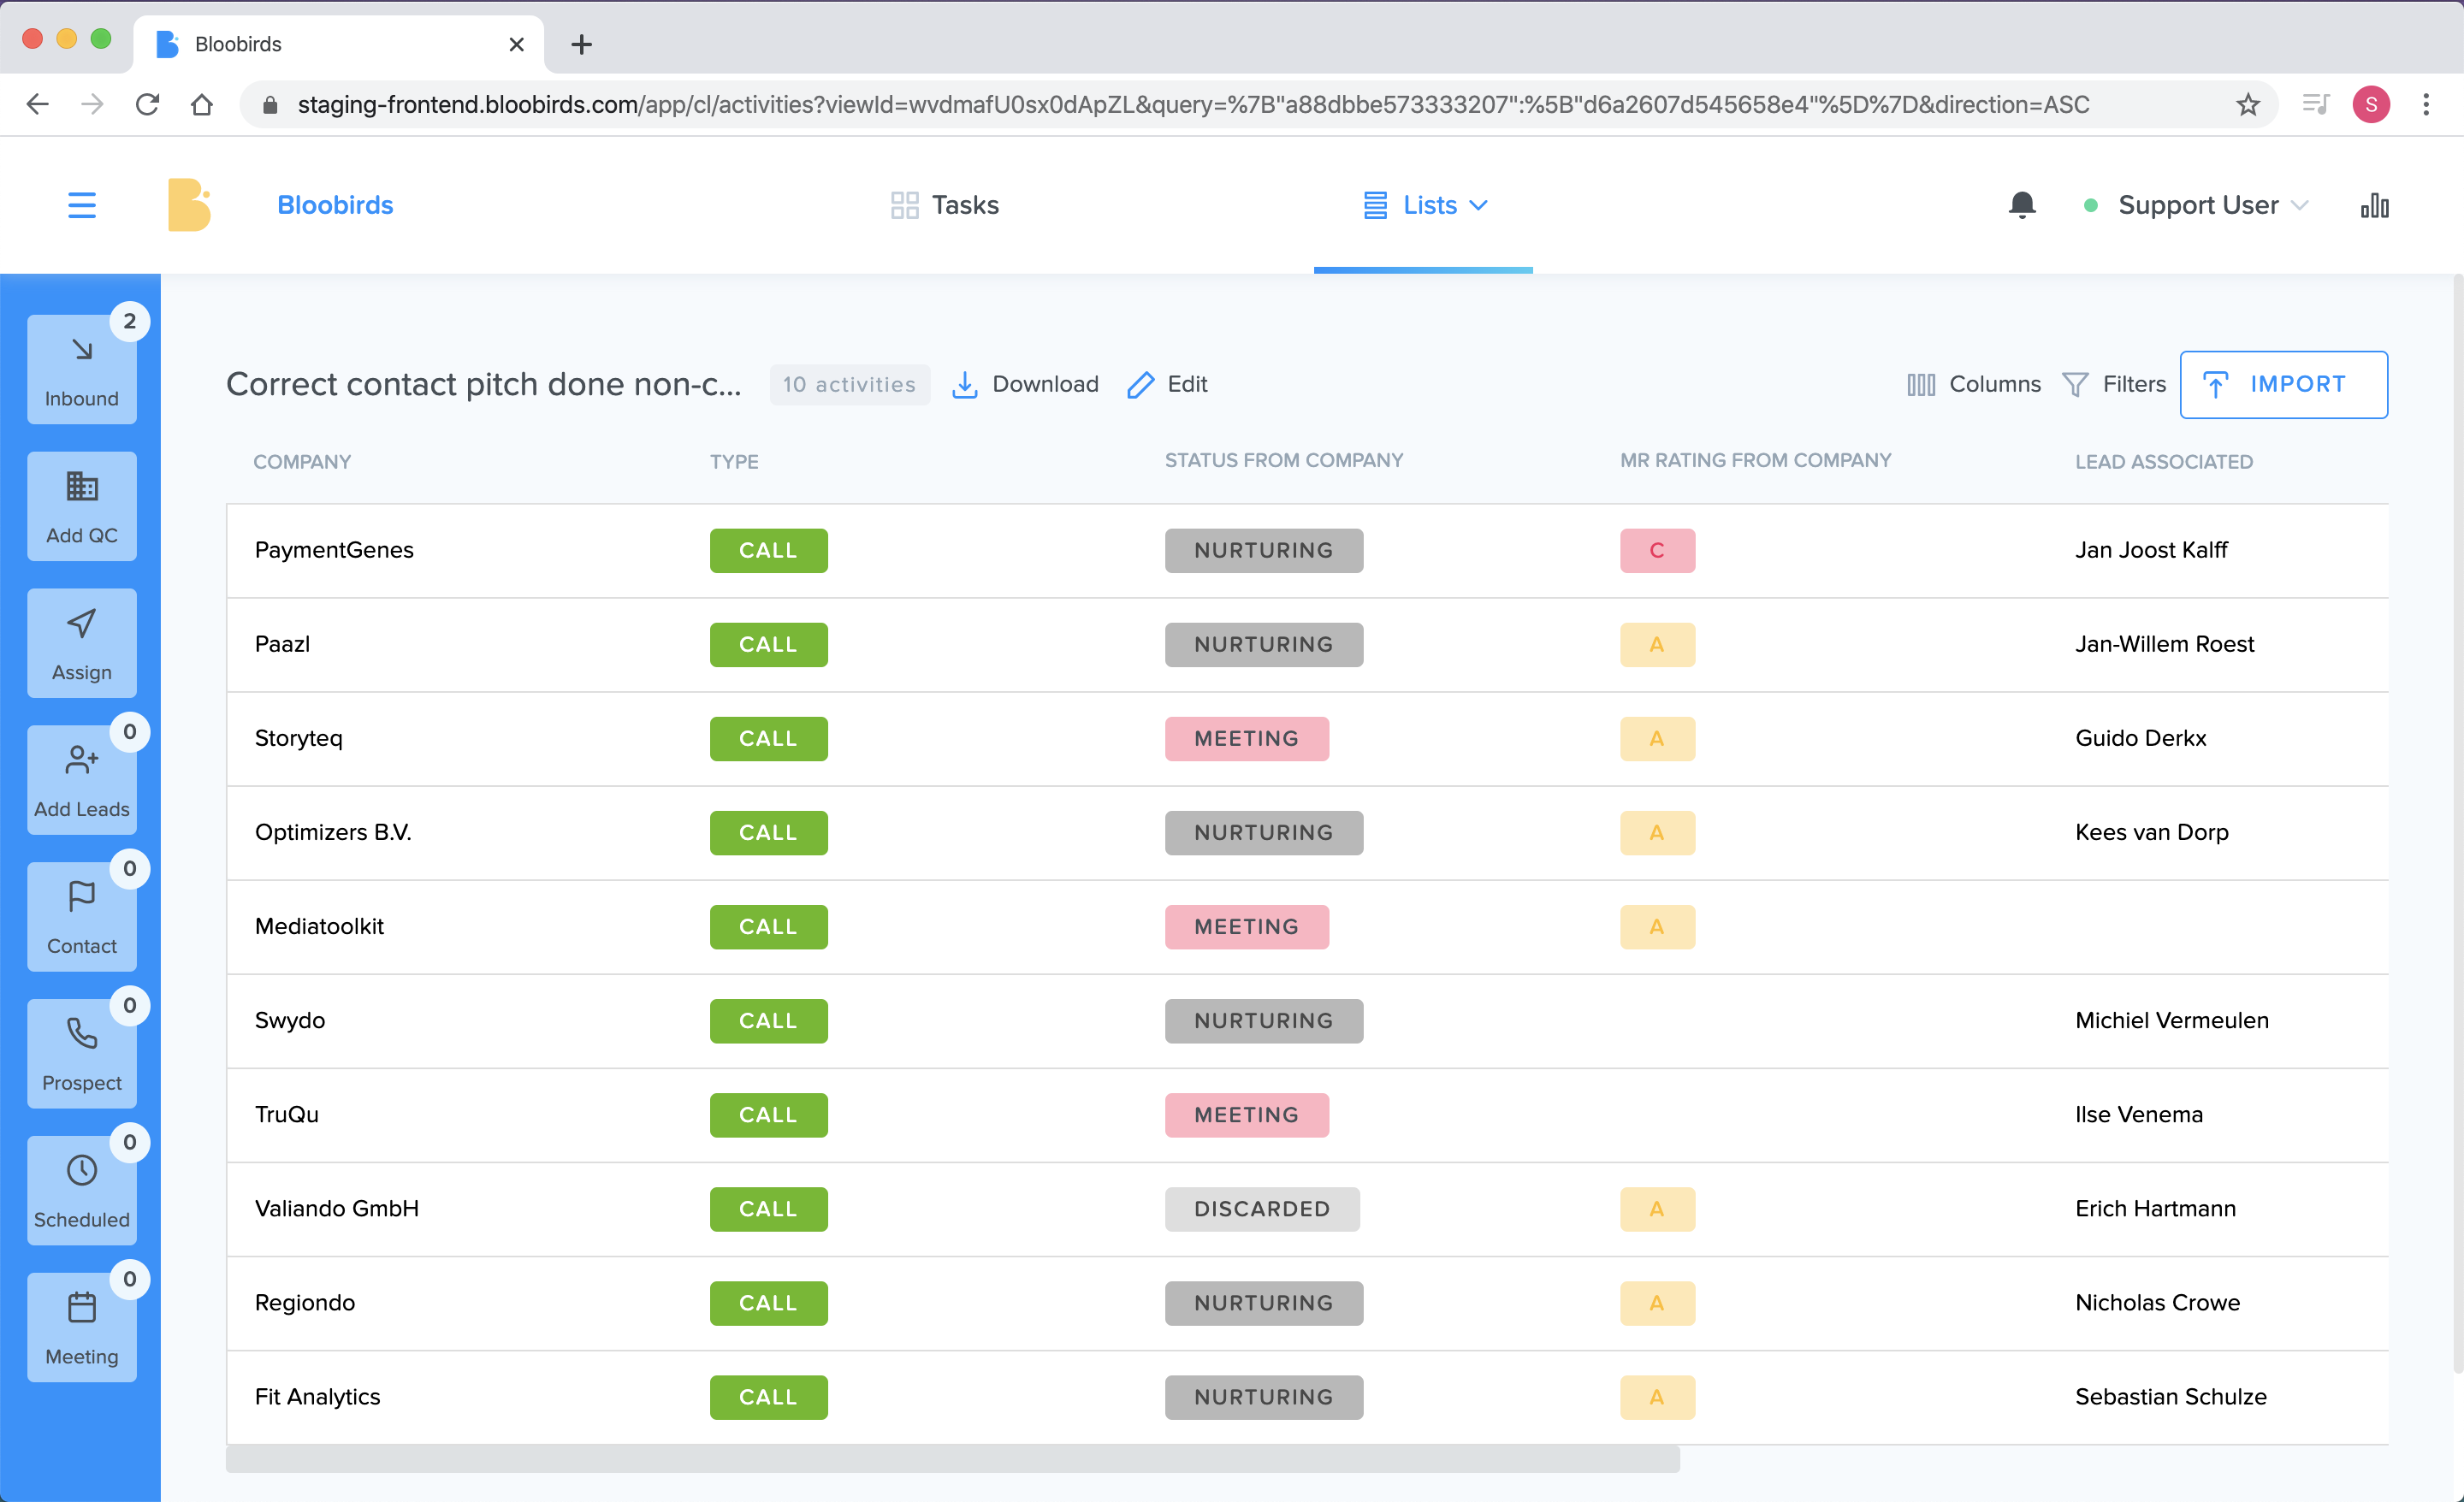Click the list title Correct contact pitch
The height and width of the screenshot is (1502, 2464).
tap(484, 384)
